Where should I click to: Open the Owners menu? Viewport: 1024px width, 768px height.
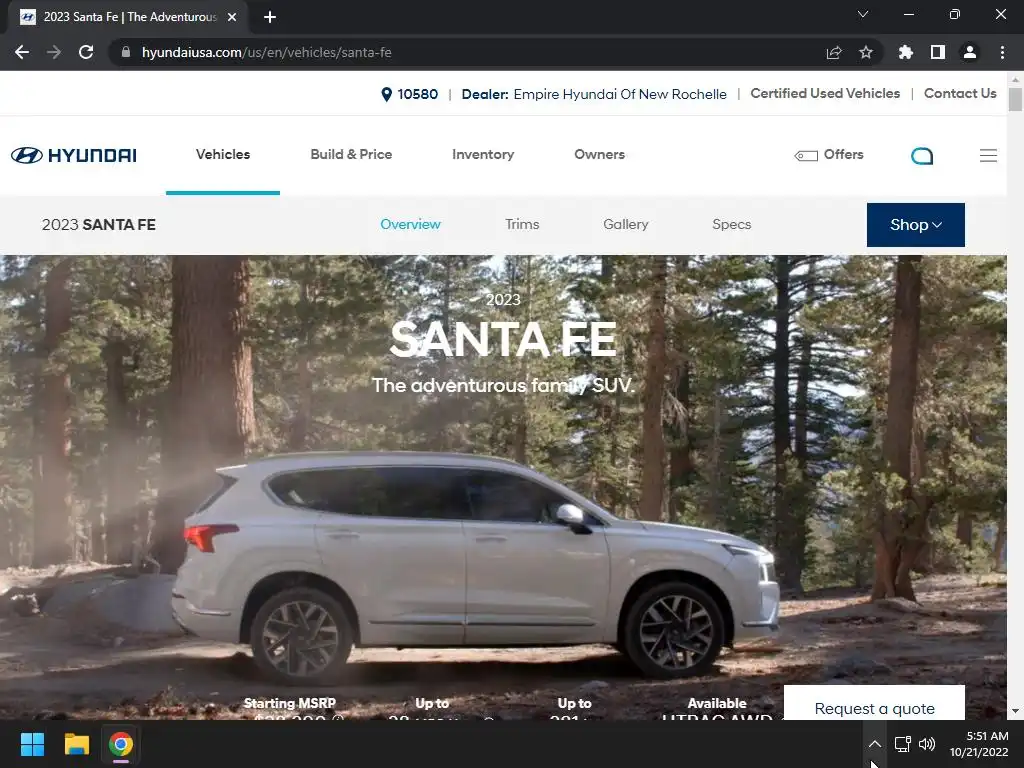click(600, 155)
